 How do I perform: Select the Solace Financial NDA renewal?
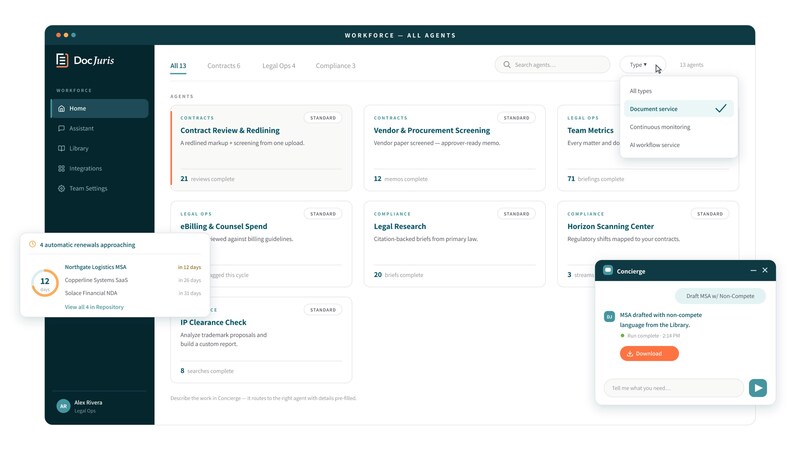133,293
